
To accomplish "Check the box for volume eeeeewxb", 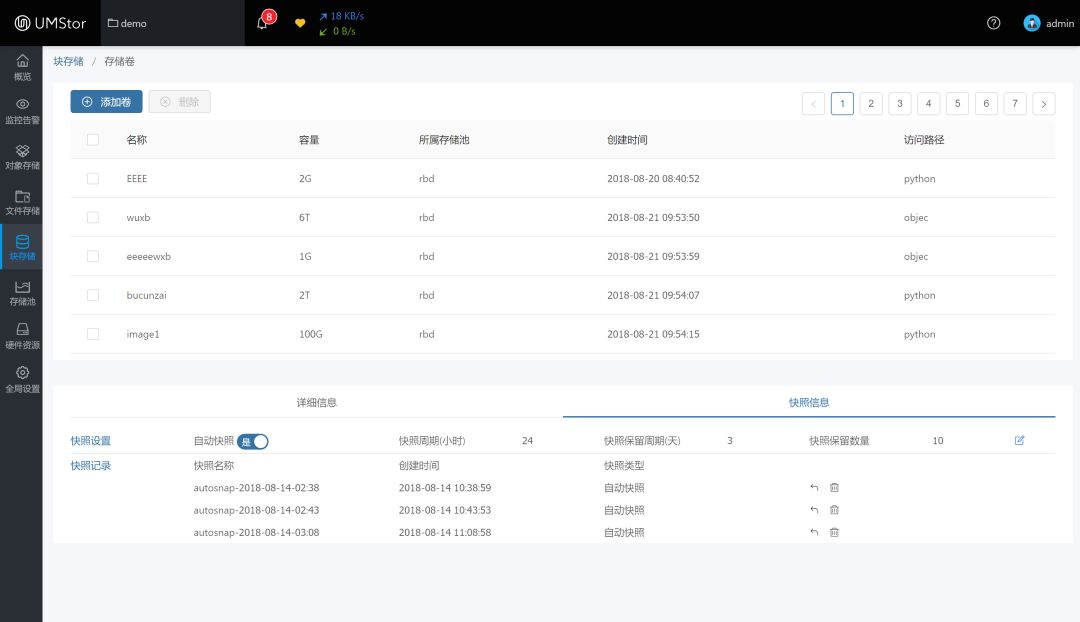I will 93,256.
